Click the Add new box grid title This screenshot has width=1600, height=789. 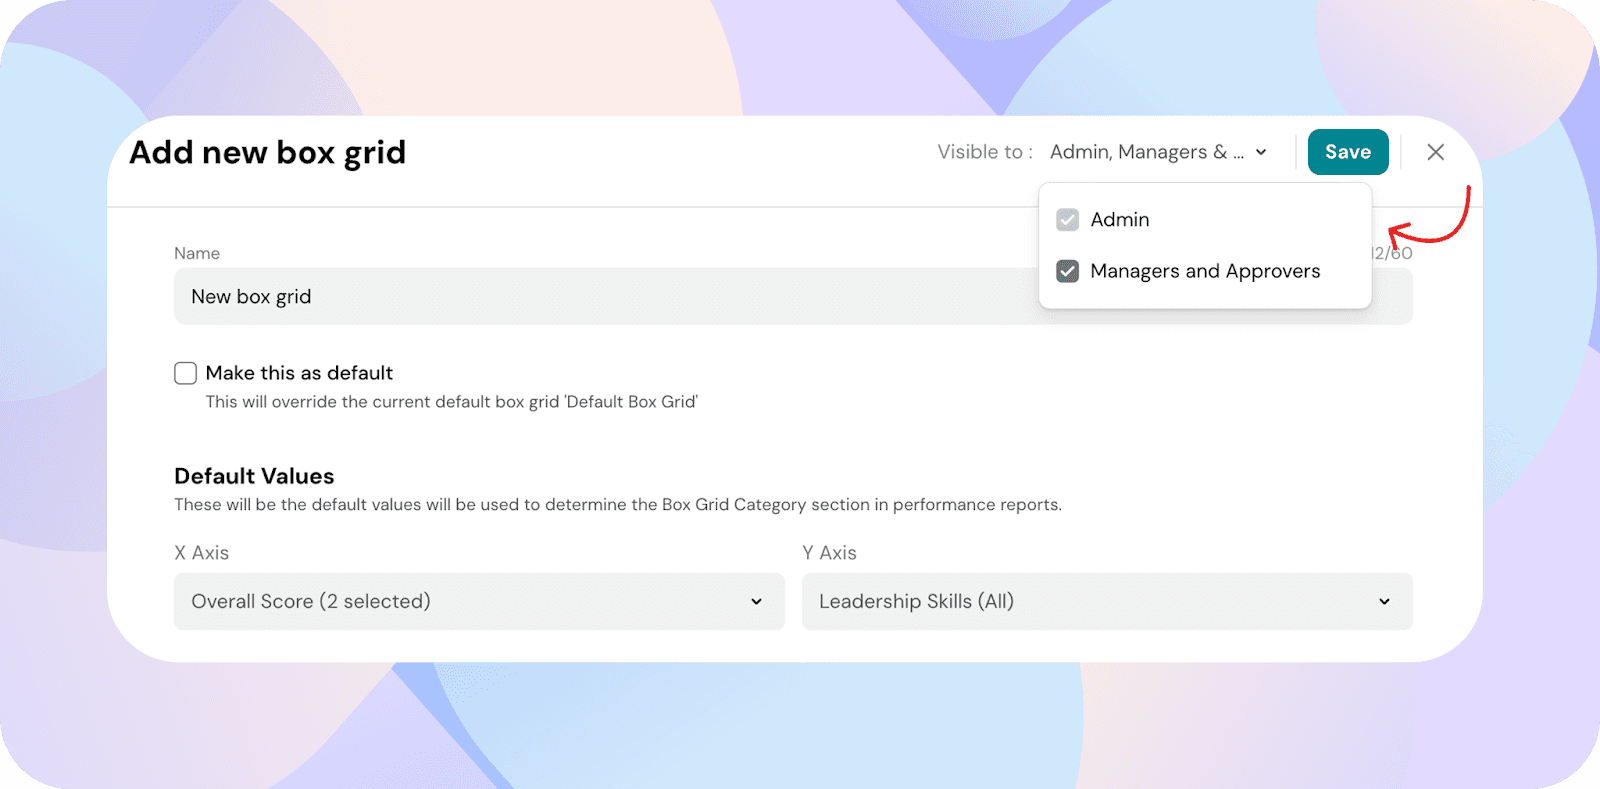pyautogui.click(x=268, y=152)
